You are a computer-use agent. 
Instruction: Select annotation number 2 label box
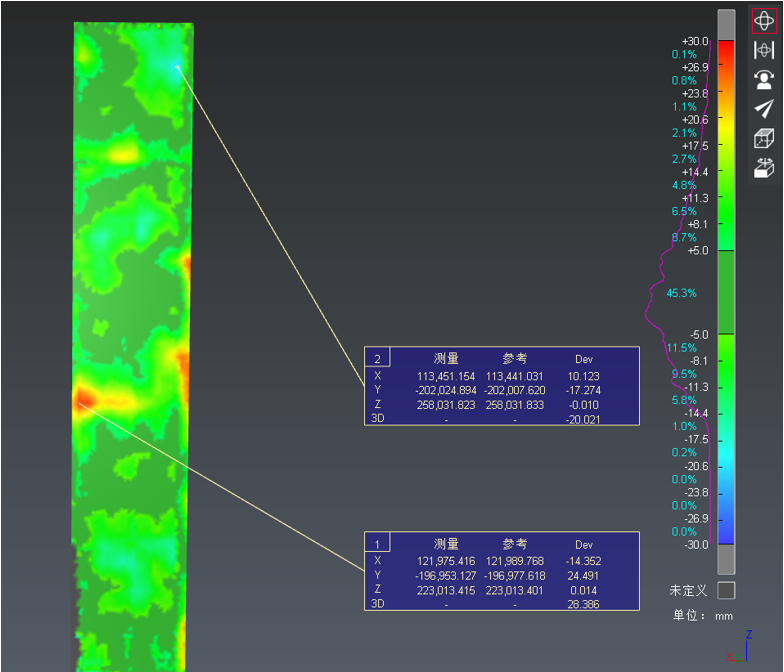click(x=378, y=358)
